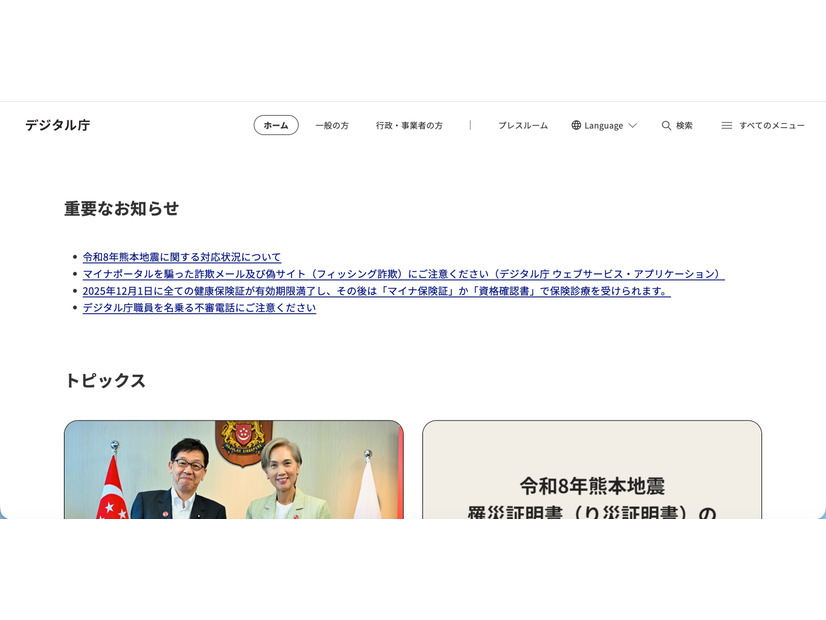Open the マイナポータル phishing warning link
This screenshot has width=826, height=620.
point(404,274)
